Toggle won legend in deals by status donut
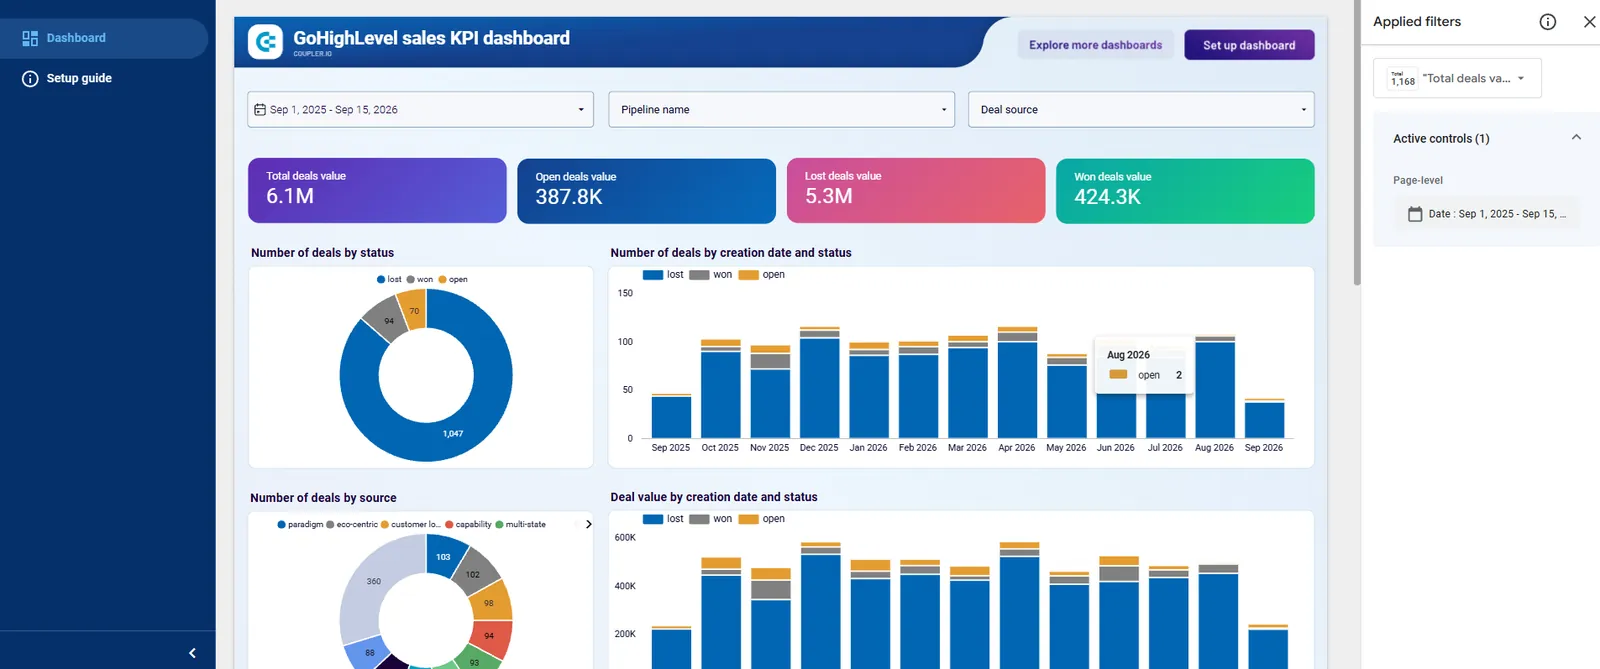 420,280
